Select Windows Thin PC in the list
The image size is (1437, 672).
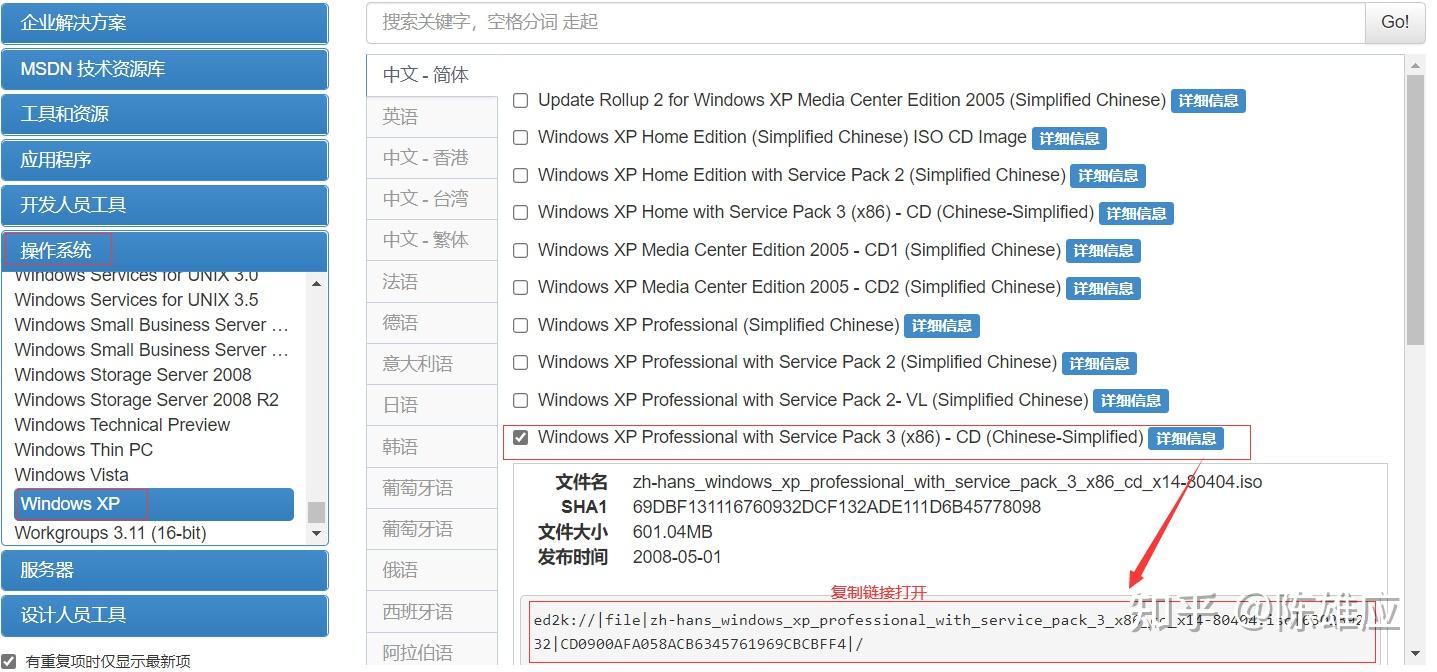click(x=83, y=449)
